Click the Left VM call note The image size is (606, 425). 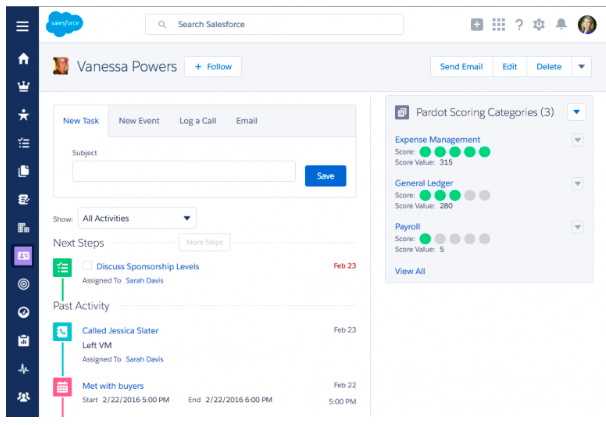tap(97, 345)
